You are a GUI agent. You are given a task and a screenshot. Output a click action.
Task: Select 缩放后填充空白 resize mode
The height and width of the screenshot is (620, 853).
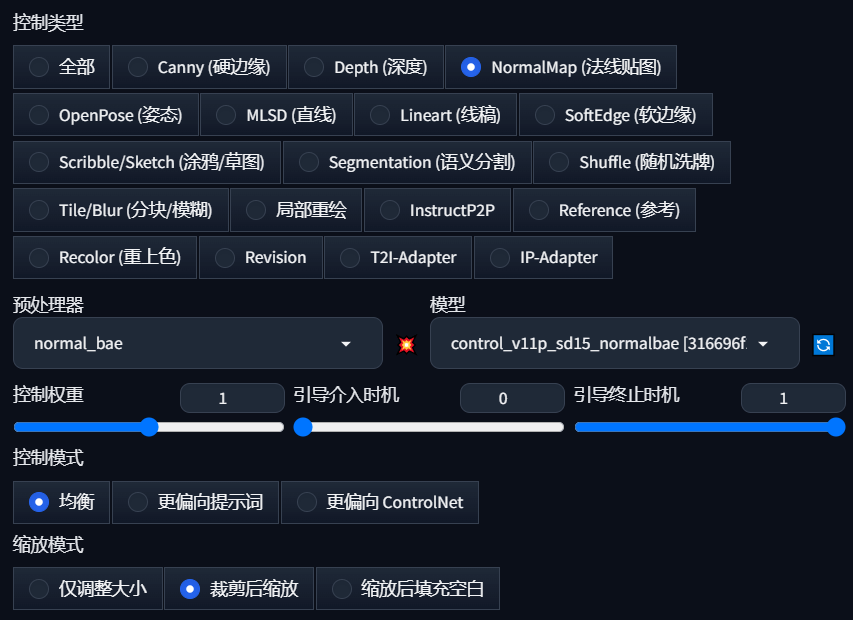coord(407,588)
